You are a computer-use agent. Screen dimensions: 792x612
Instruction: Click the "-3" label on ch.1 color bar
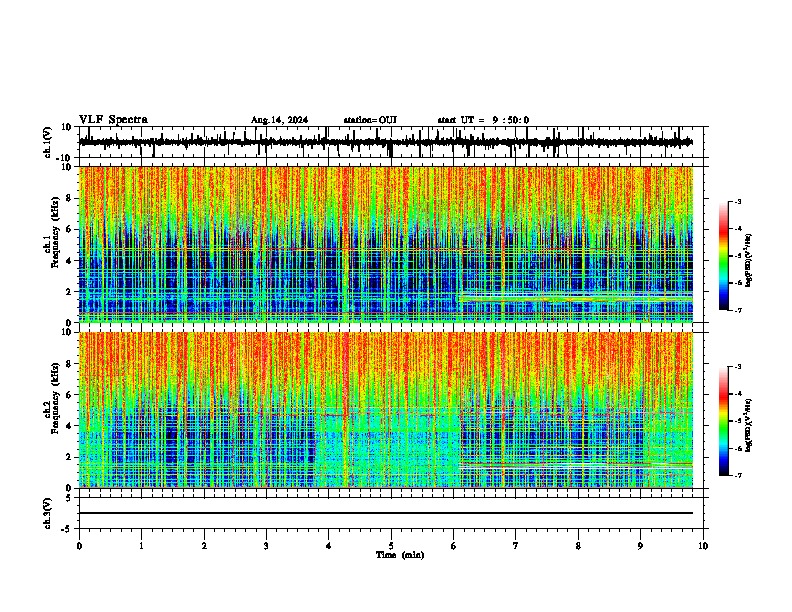point(738,201)
